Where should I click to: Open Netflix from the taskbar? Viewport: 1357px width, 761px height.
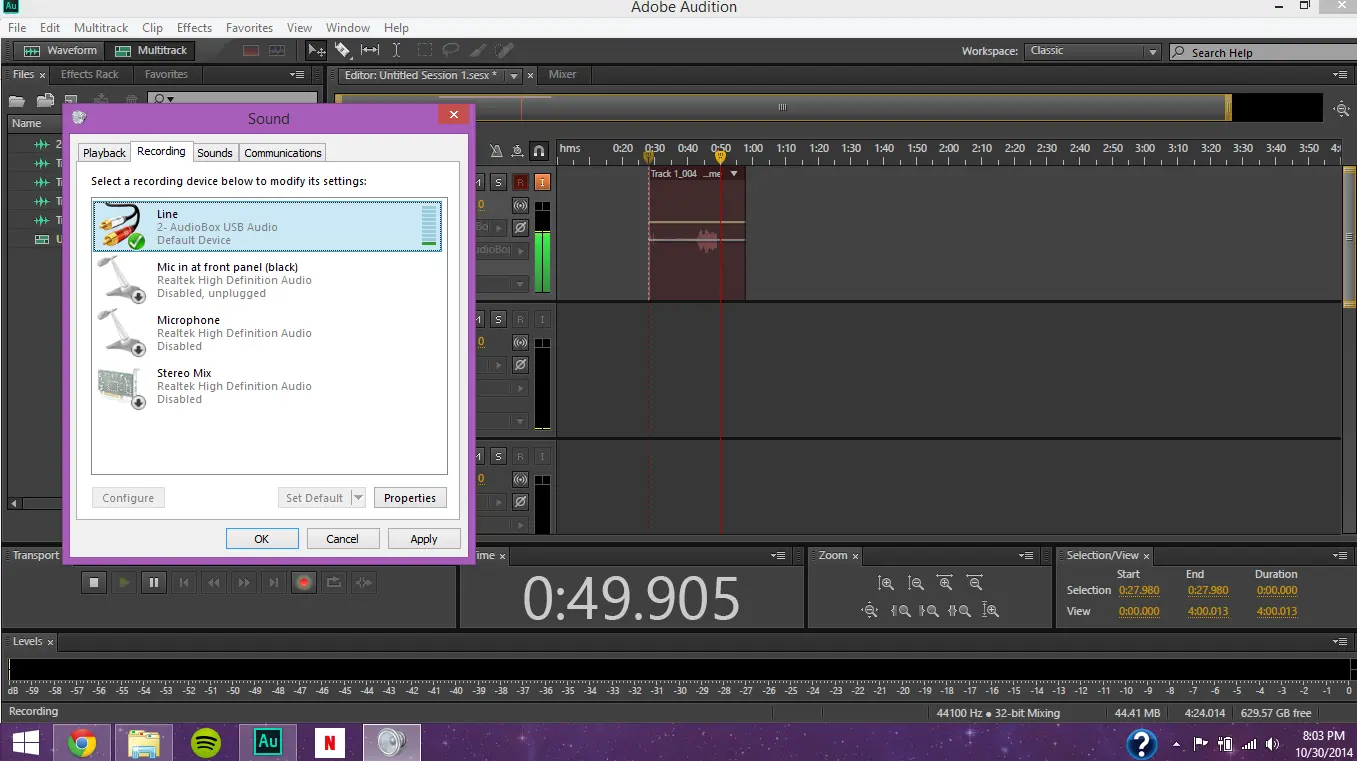(329, 742)
